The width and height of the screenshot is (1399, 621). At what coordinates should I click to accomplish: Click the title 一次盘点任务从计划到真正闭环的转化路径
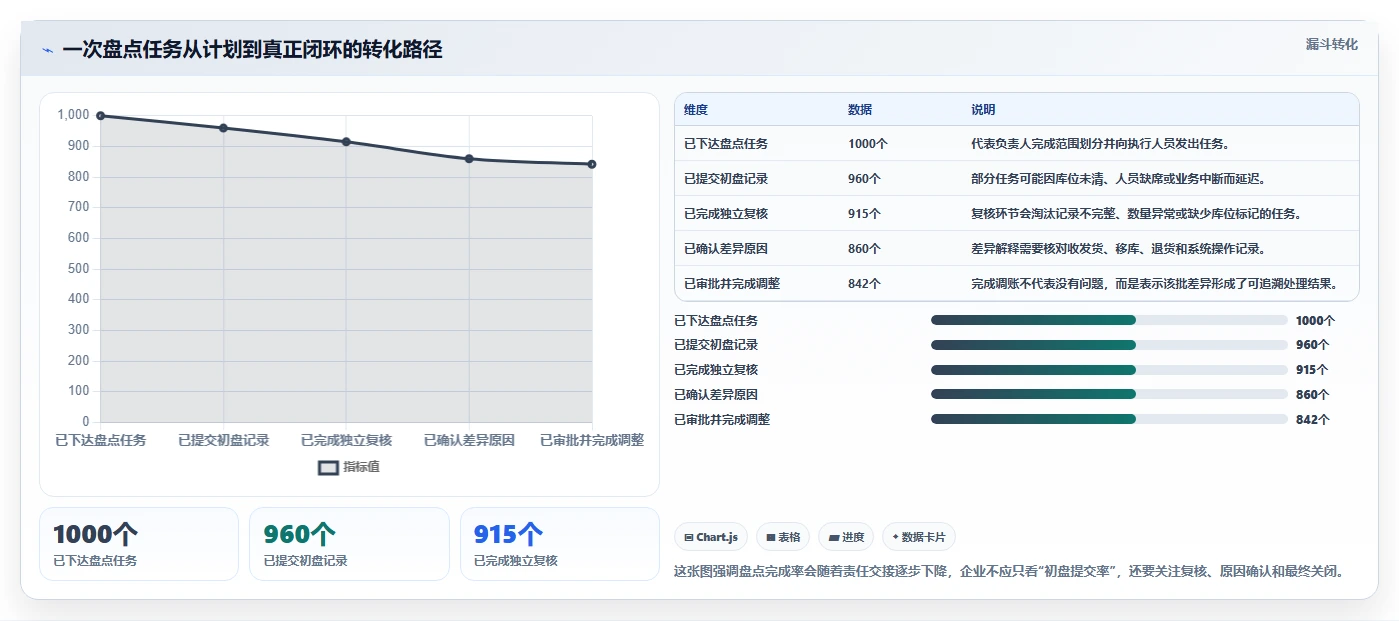click(252, 50)
